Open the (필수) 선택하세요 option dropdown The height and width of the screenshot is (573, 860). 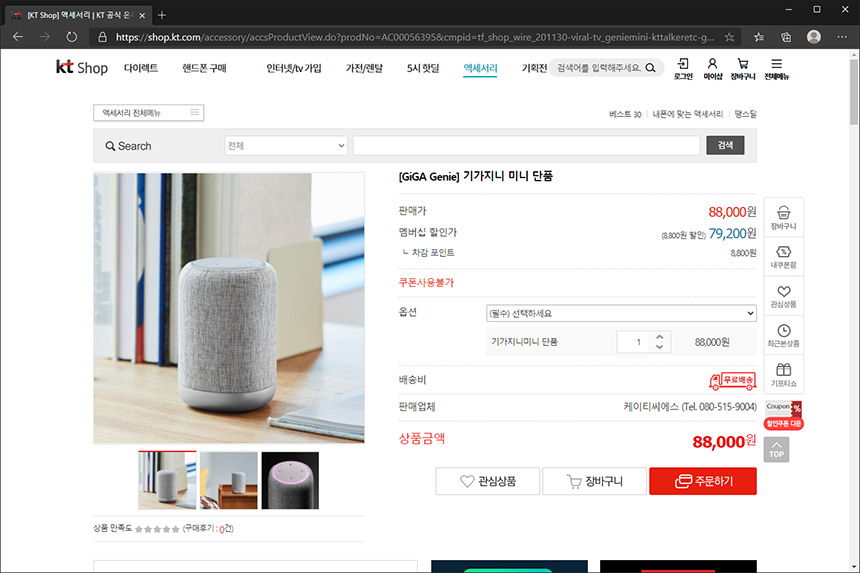(x=621, y=313)
